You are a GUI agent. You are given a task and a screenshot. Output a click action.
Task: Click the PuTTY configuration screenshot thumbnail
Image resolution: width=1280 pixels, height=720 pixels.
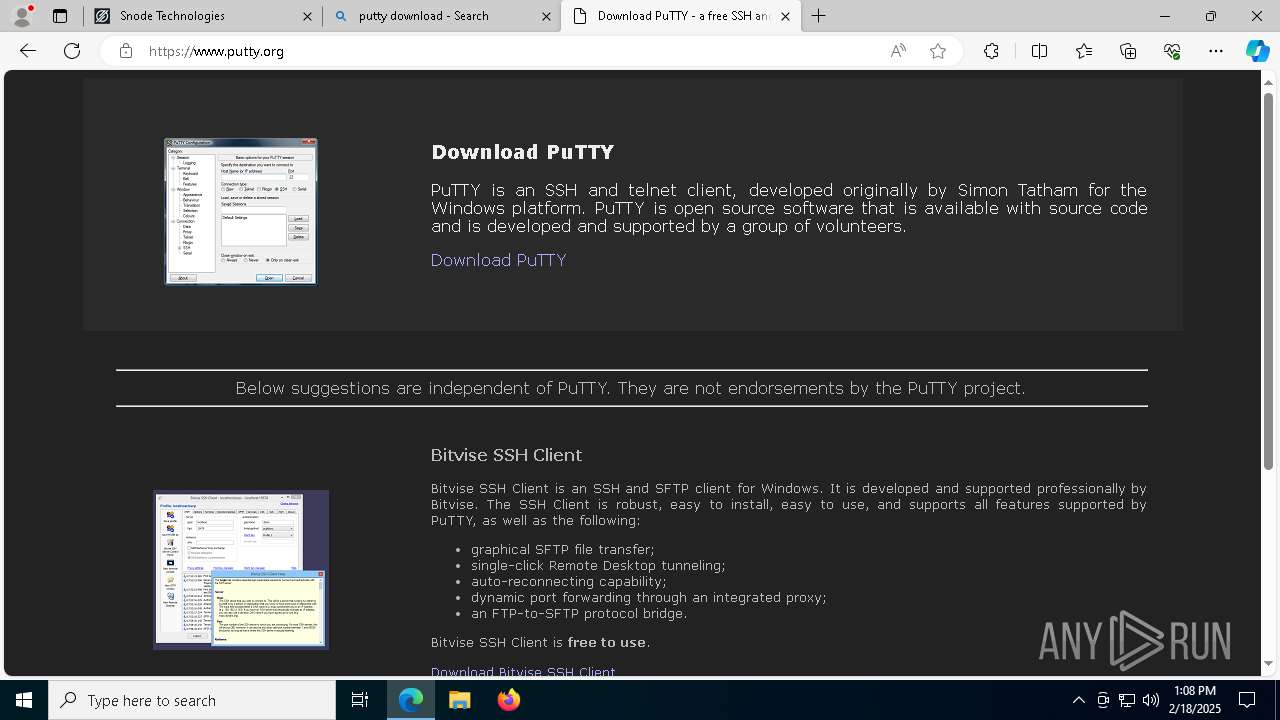coord(241,211)
